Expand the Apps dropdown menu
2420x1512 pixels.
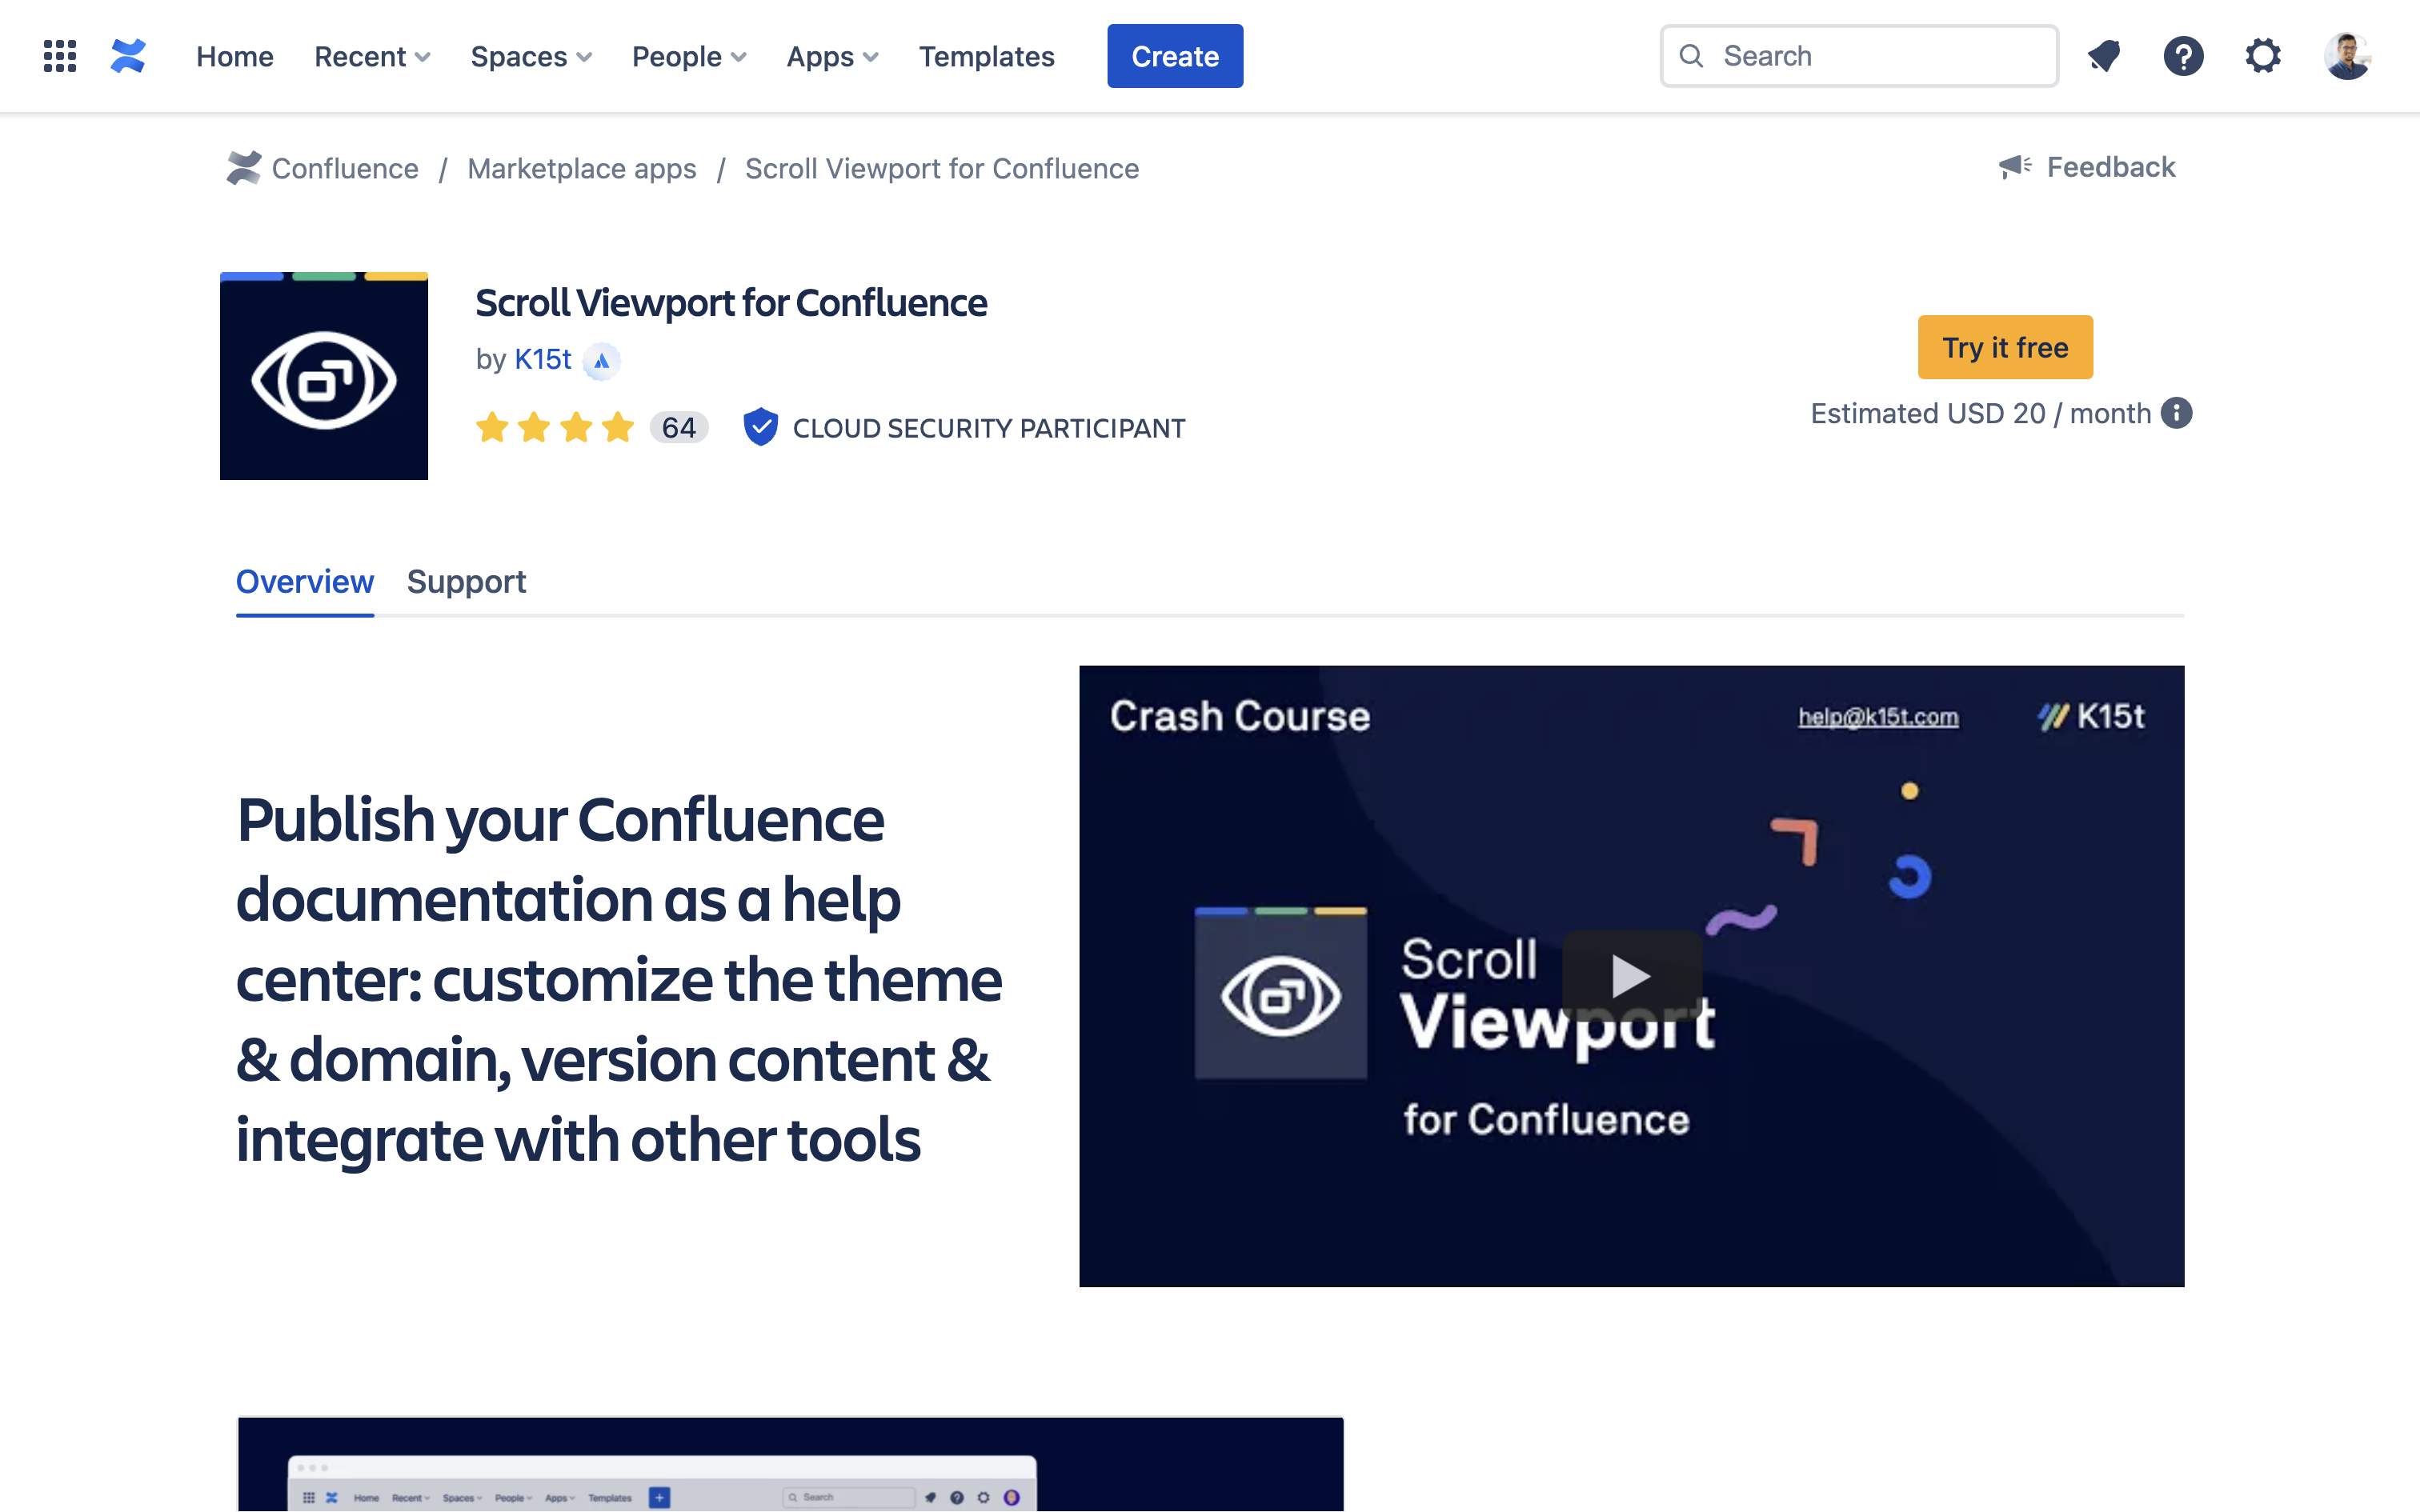(x=832, y=57)
